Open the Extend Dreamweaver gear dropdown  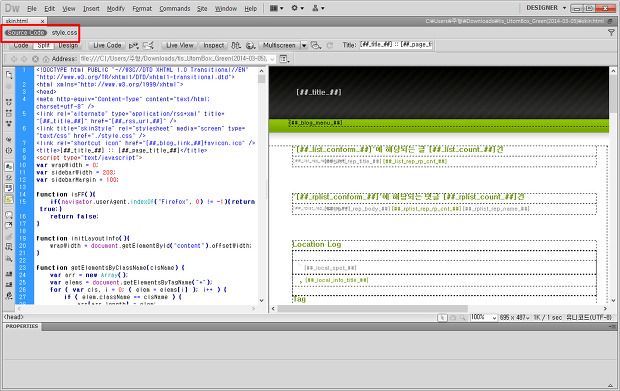297,8
